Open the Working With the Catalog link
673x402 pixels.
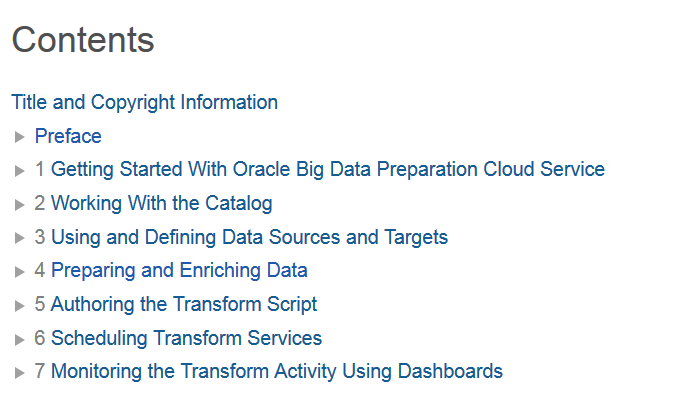click(x=161, y=204)
